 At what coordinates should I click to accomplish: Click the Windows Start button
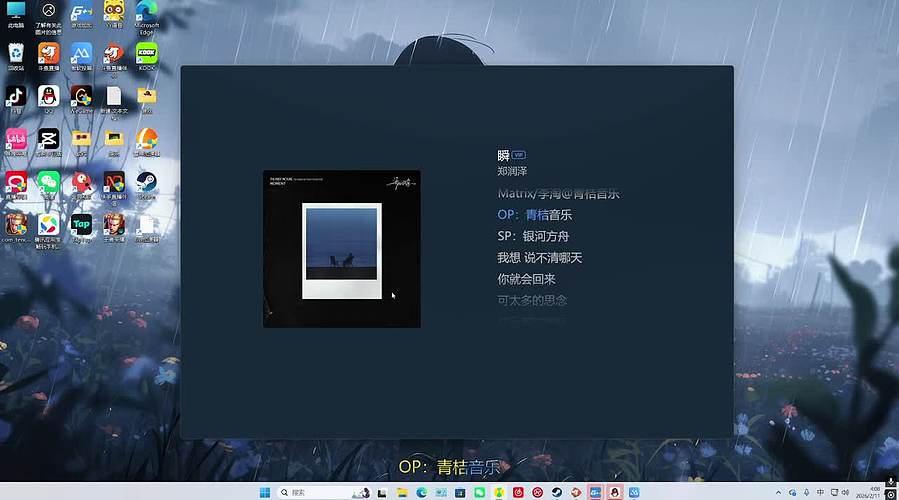264,493
